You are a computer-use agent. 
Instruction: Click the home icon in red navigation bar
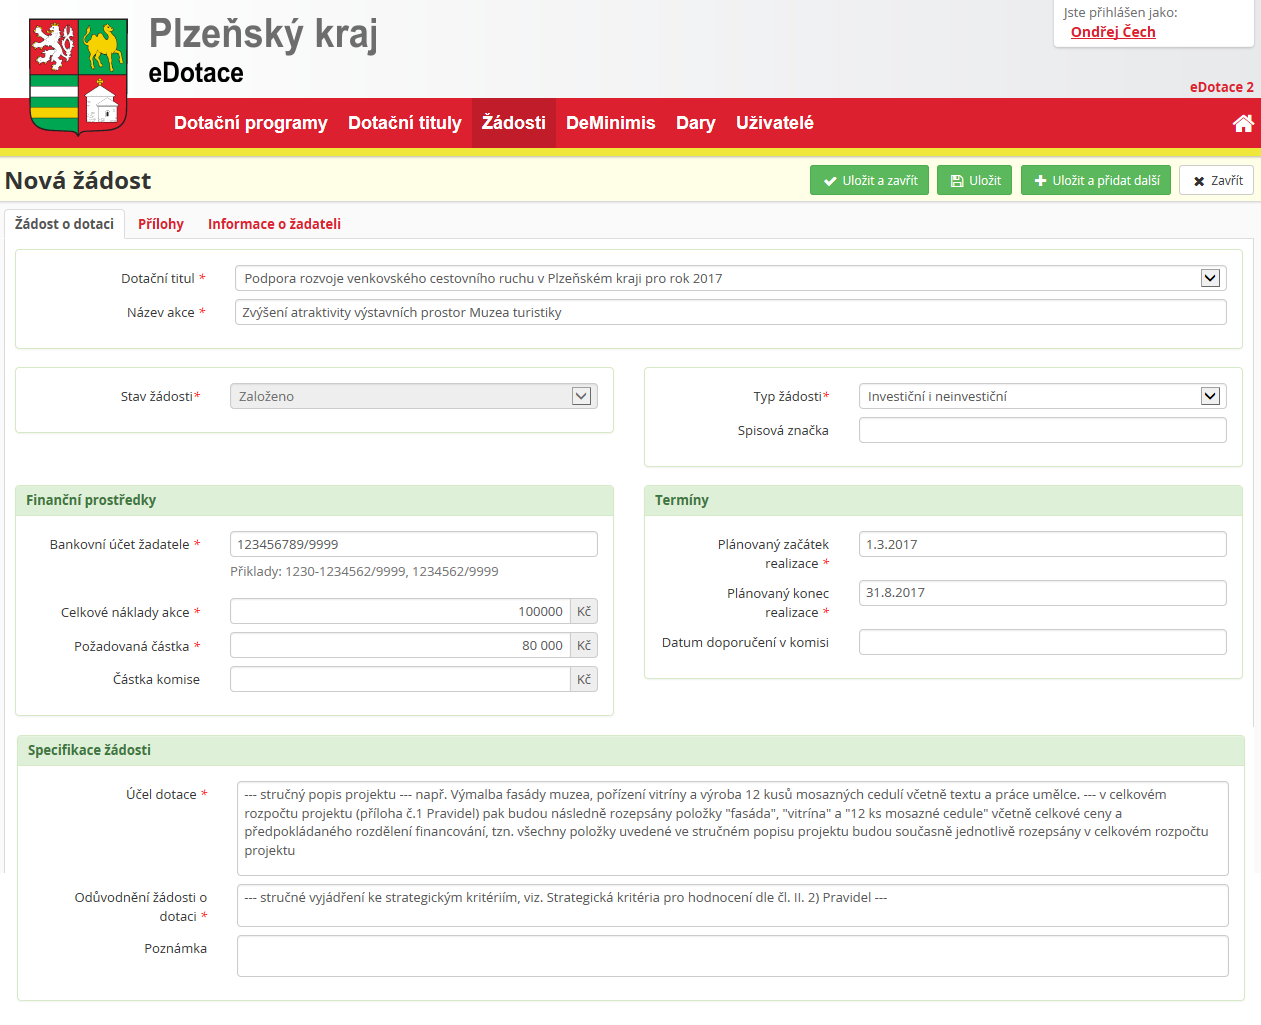coord(1243,123)
